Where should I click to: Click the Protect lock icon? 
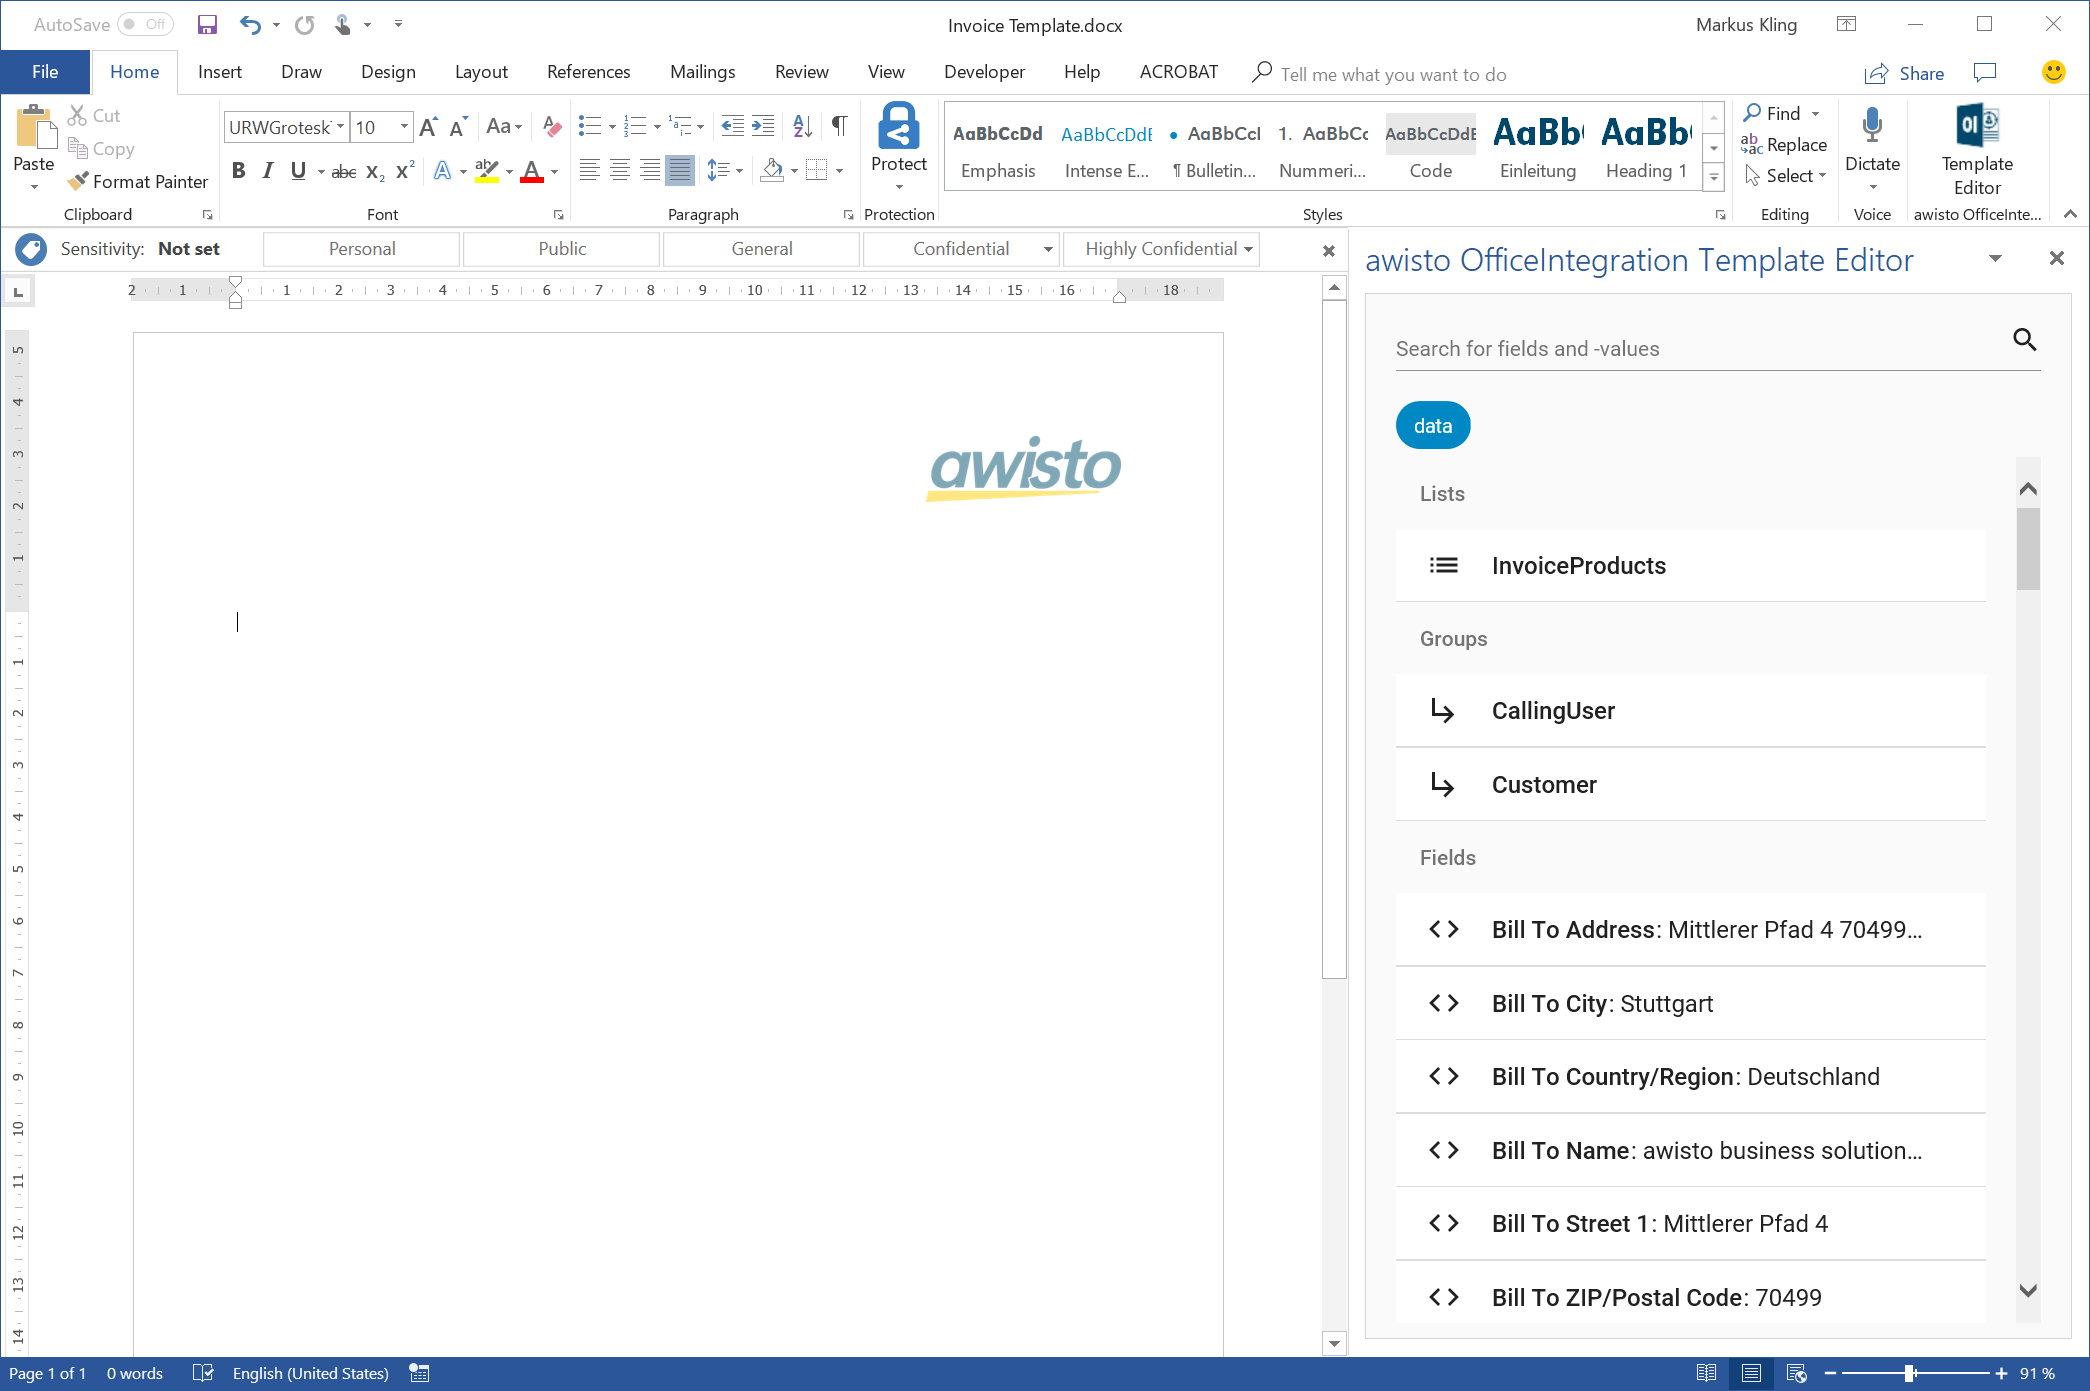[898, 127]
